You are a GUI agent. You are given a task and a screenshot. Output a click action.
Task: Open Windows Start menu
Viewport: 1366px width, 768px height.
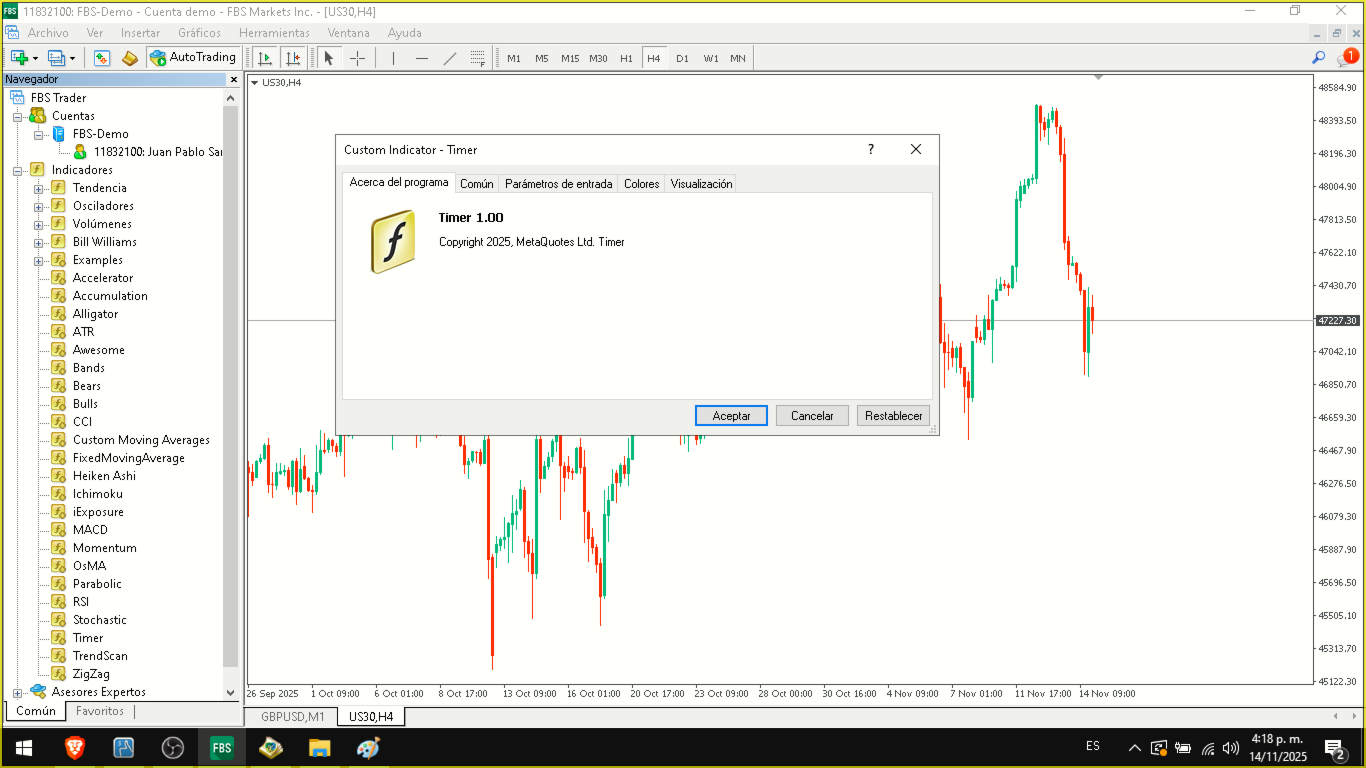pos(24,747)
